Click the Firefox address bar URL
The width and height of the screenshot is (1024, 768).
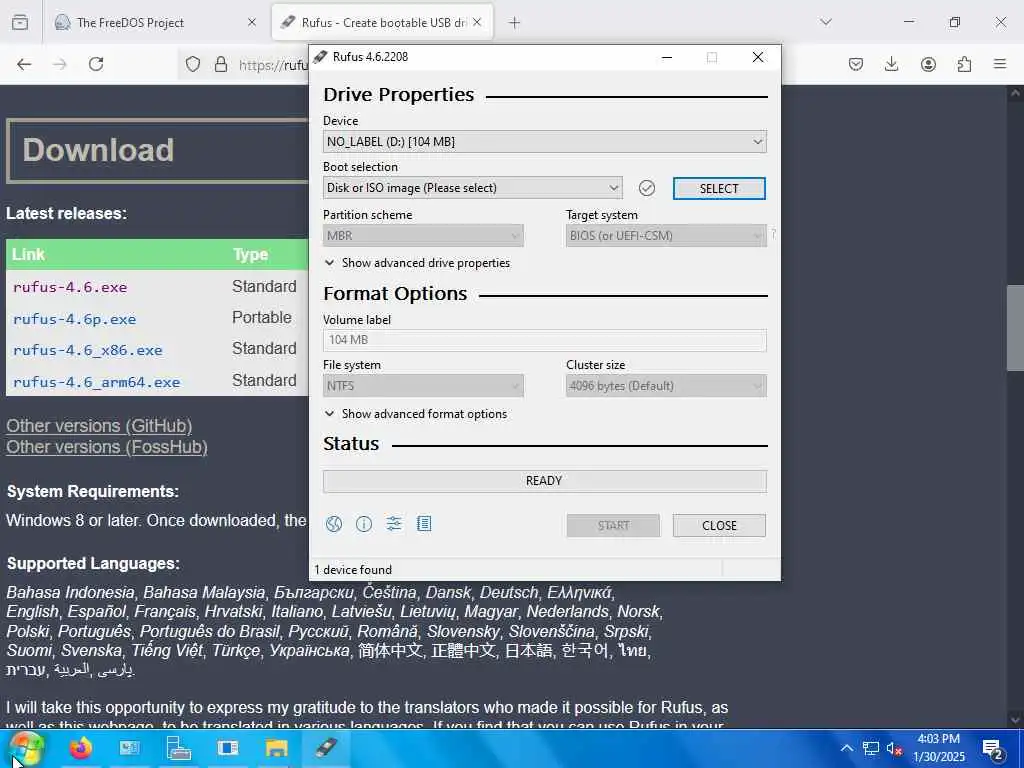click(272, 65)
